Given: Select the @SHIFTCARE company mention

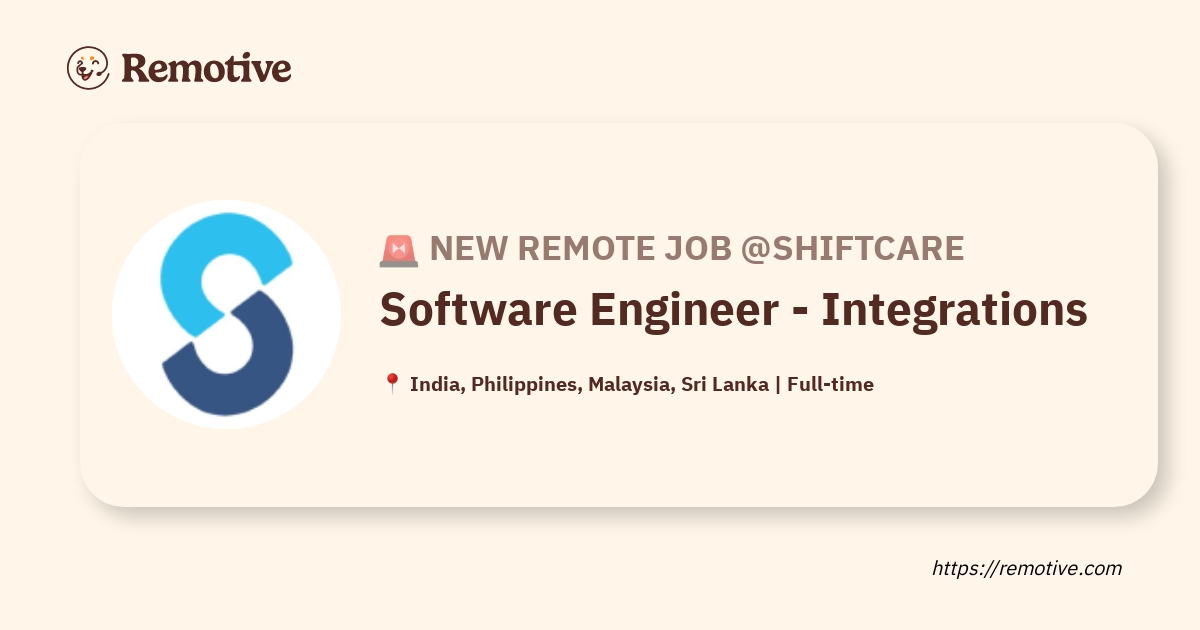Looking at the screenshot, I should click(x=852, y=249).
